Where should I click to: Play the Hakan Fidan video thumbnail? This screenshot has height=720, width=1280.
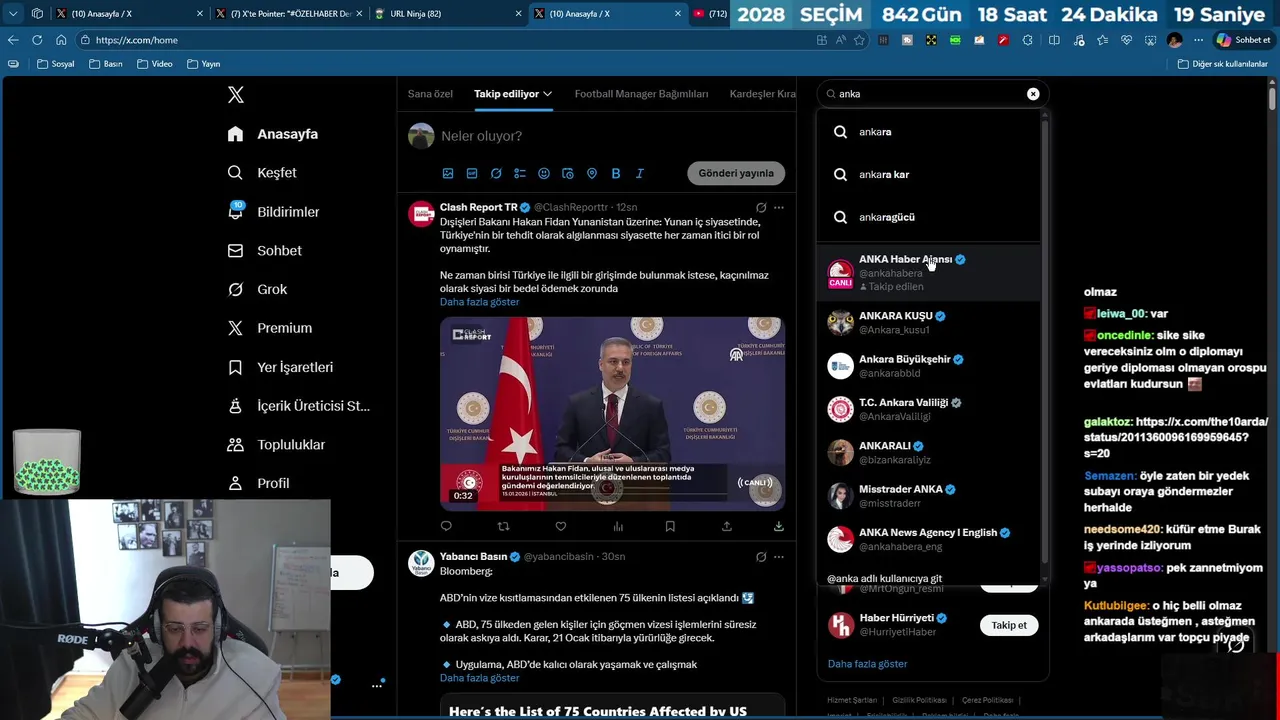(x=612, y=414)
